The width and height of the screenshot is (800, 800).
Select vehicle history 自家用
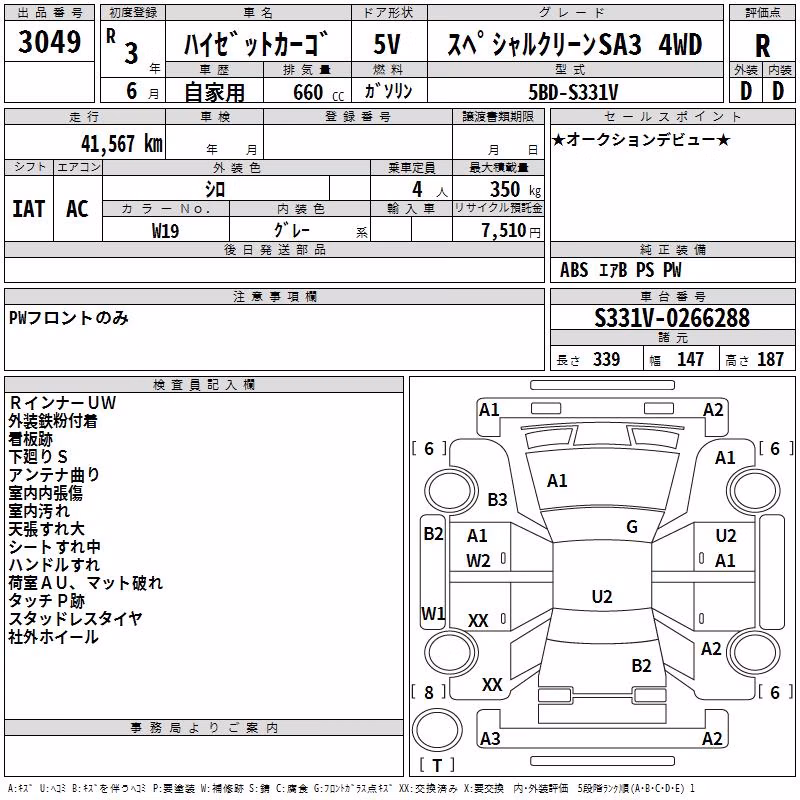tap(214, 92)
